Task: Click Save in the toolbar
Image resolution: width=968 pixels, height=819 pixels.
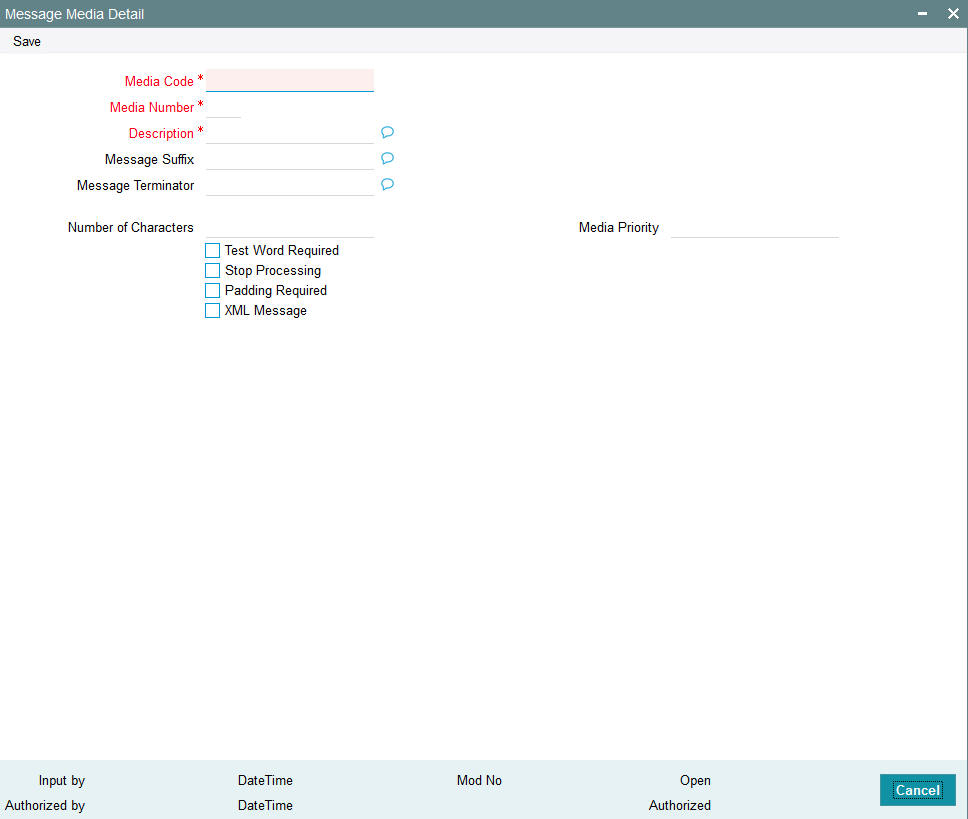Action: [x=27, y=41]
